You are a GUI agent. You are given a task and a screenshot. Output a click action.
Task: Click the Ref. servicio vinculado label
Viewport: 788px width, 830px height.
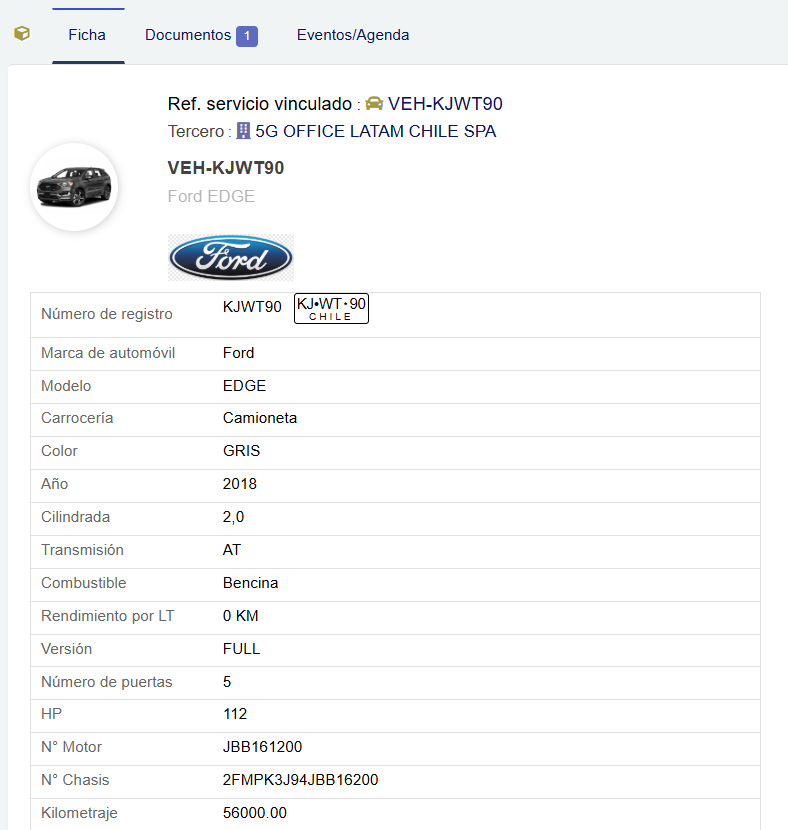(x=260, y=104)
